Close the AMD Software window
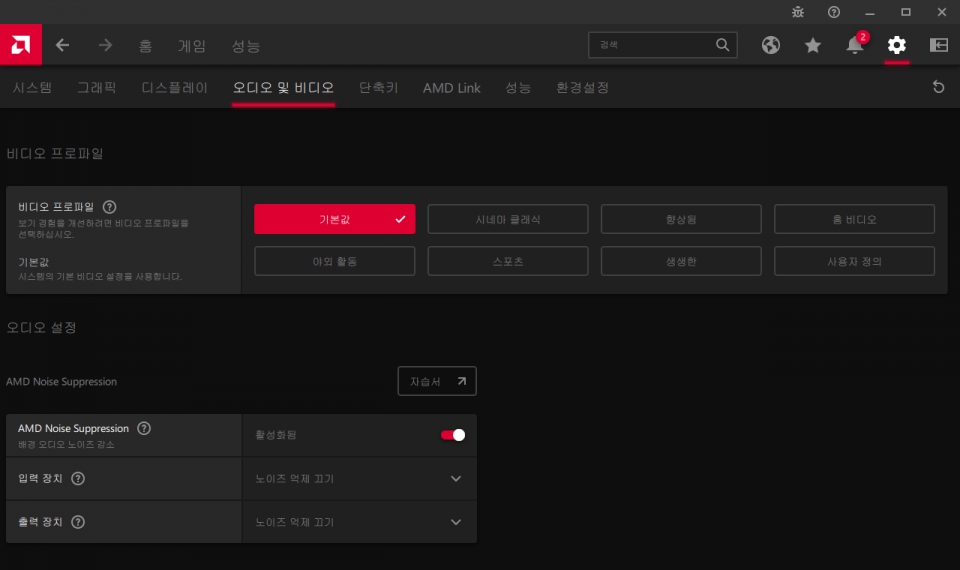The height and width of the screenshot is (570, 960). (x=942, y=12)
